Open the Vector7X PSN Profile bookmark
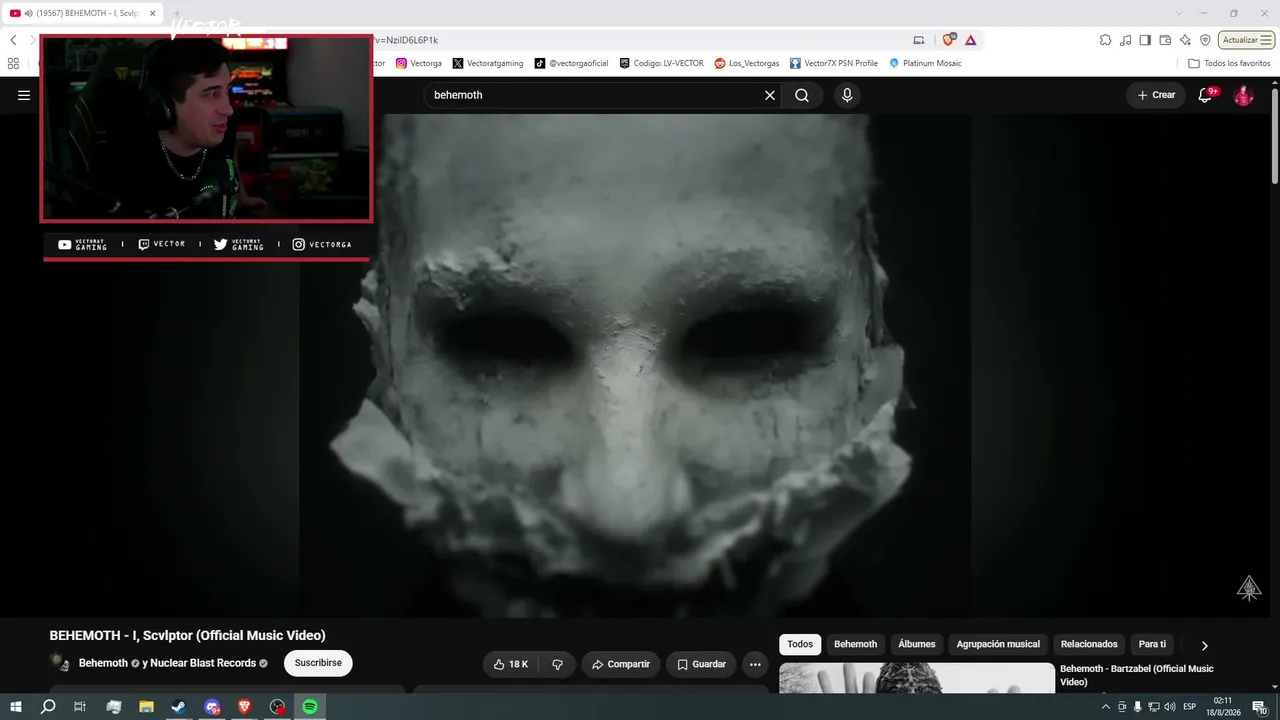 (x=834, y=63)
